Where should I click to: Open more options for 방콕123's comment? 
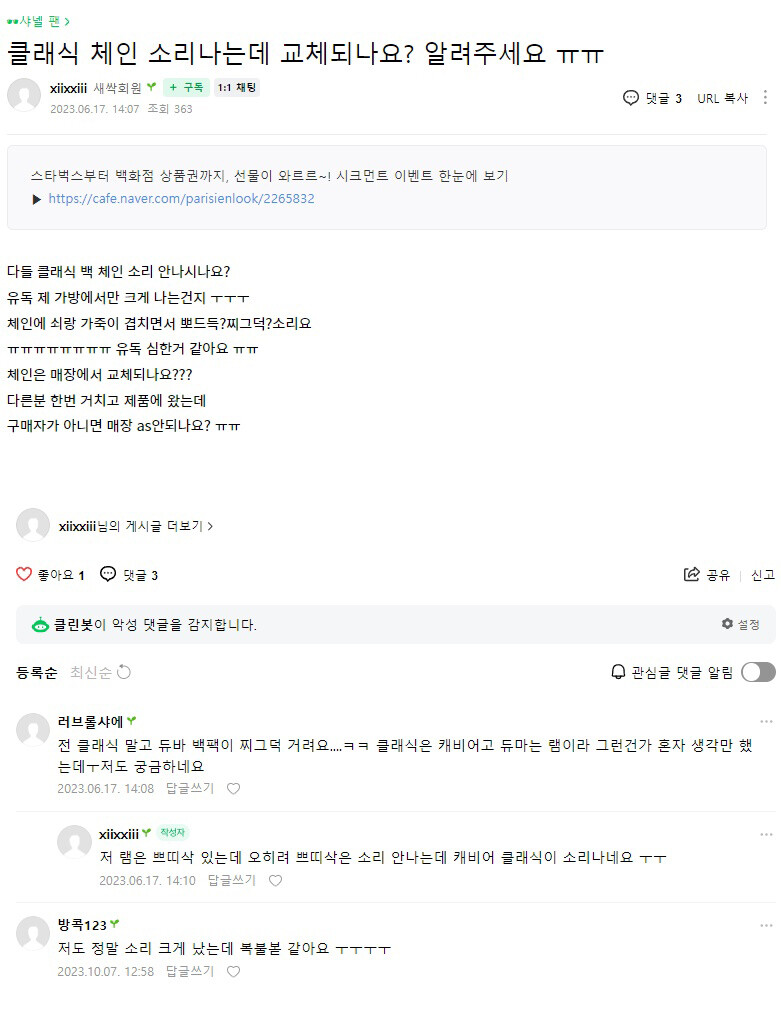coord(766,924)
